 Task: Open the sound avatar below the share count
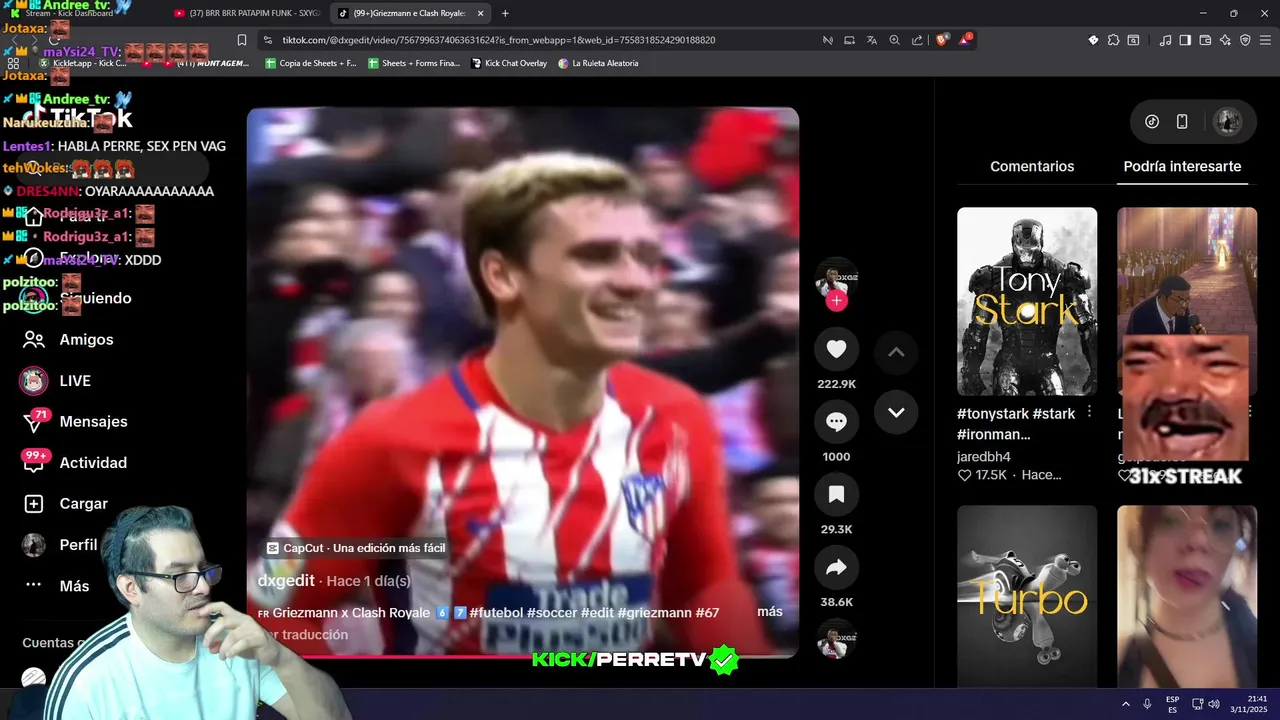(x=836, y=640)
